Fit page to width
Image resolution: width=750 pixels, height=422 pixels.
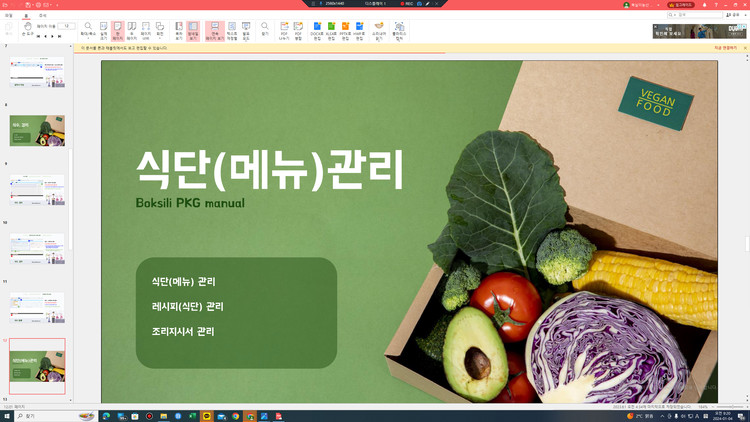(x=146, y=31)
